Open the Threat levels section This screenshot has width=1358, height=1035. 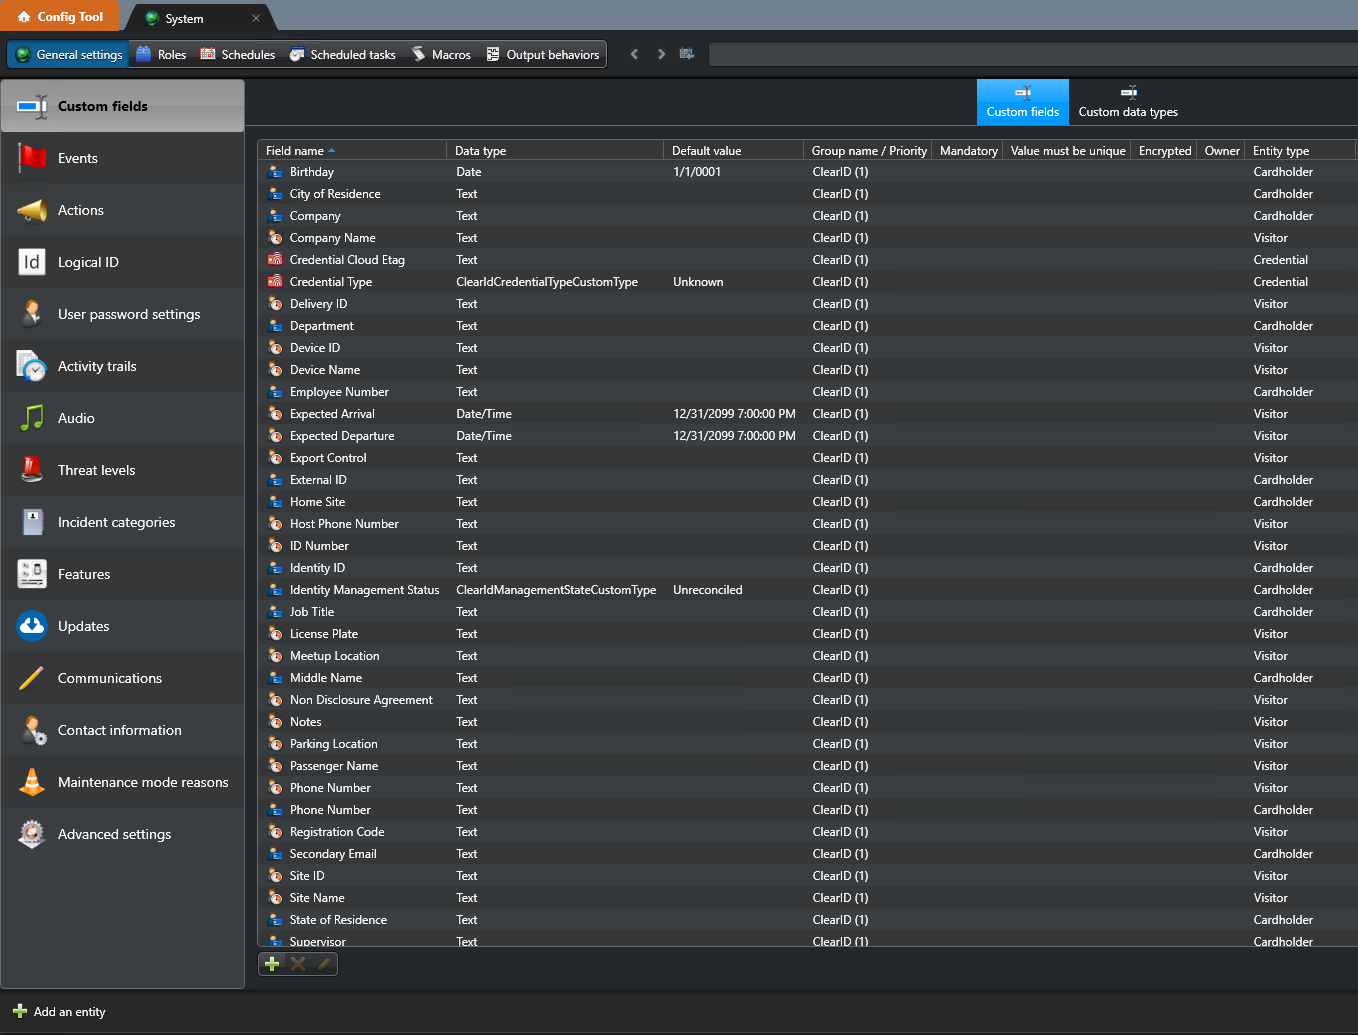pyautogui.click(x=96, y=470)
